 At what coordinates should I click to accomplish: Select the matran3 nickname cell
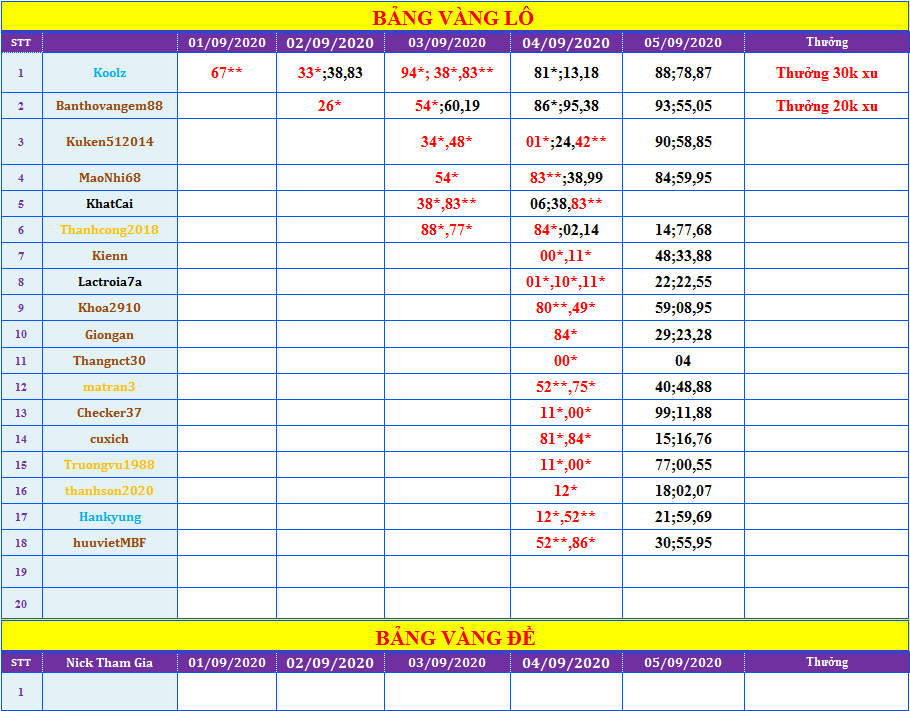click(x=110, y=387)
